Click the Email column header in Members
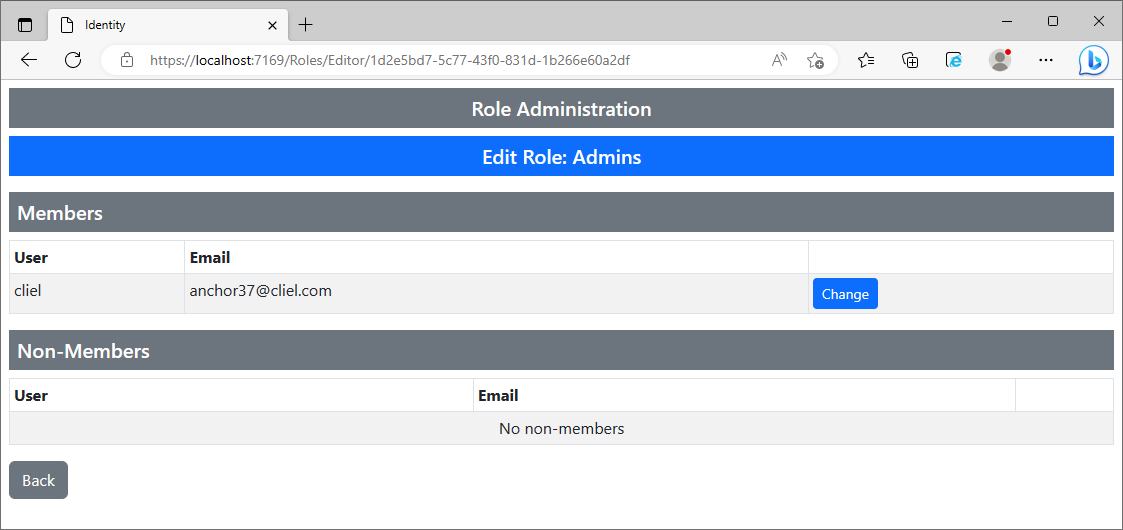 click(496, 257)
